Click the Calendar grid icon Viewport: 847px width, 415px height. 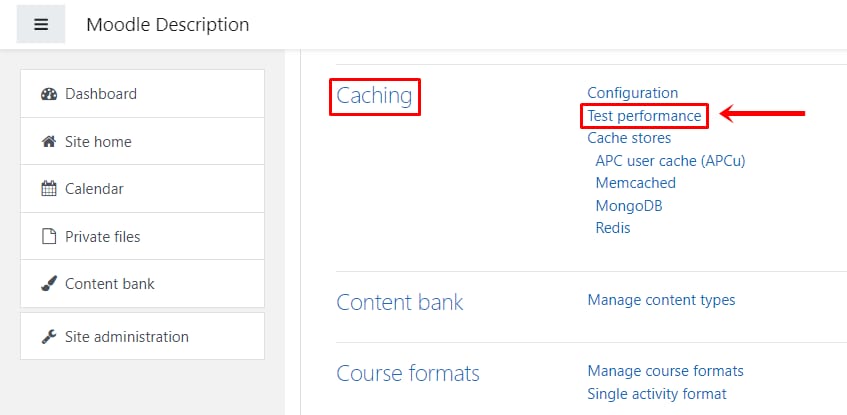point(49,189)
